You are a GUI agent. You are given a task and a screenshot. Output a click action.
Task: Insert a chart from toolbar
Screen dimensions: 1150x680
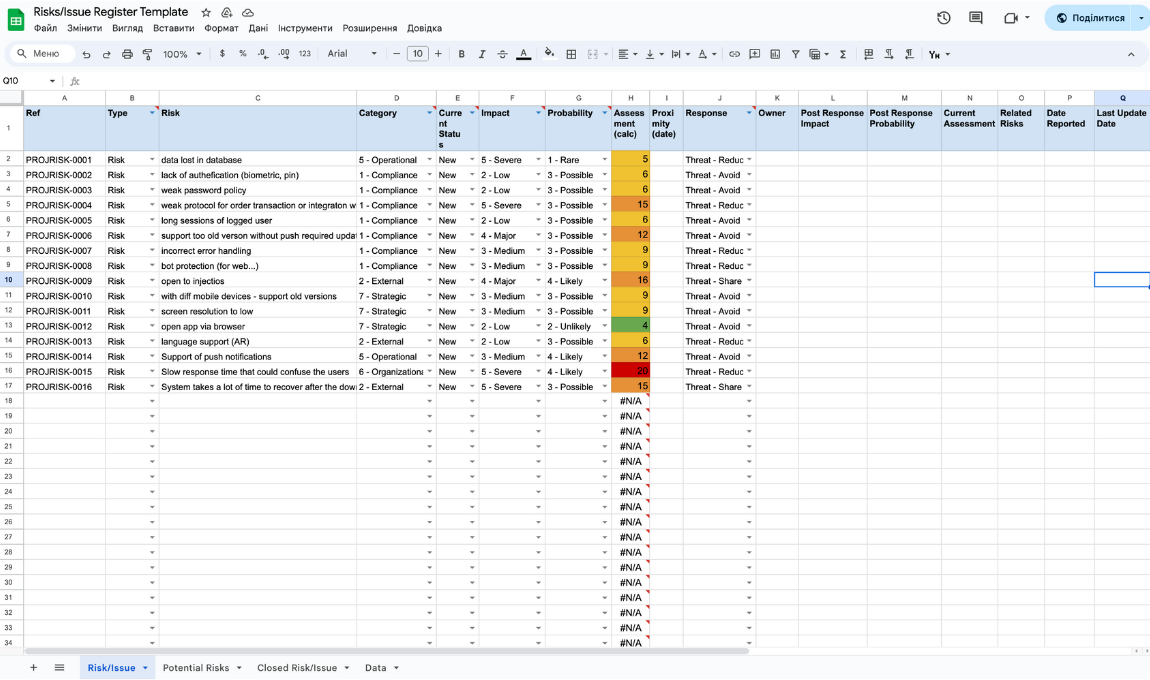775,54
